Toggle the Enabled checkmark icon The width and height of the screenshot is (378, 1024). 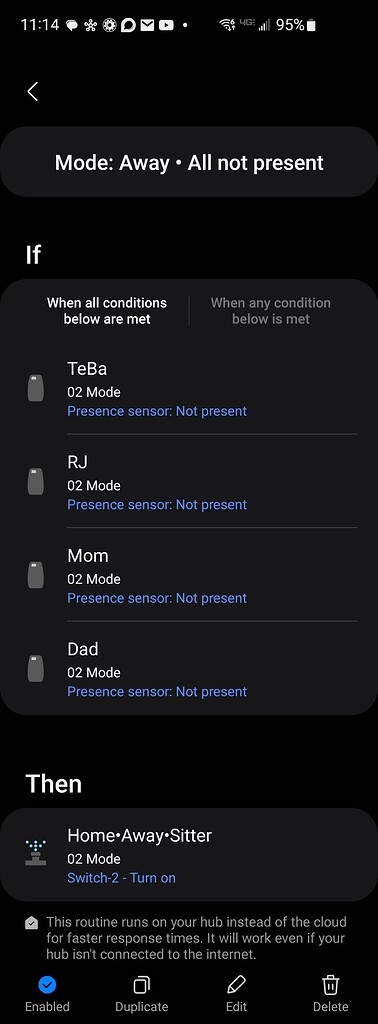(47, 984)
